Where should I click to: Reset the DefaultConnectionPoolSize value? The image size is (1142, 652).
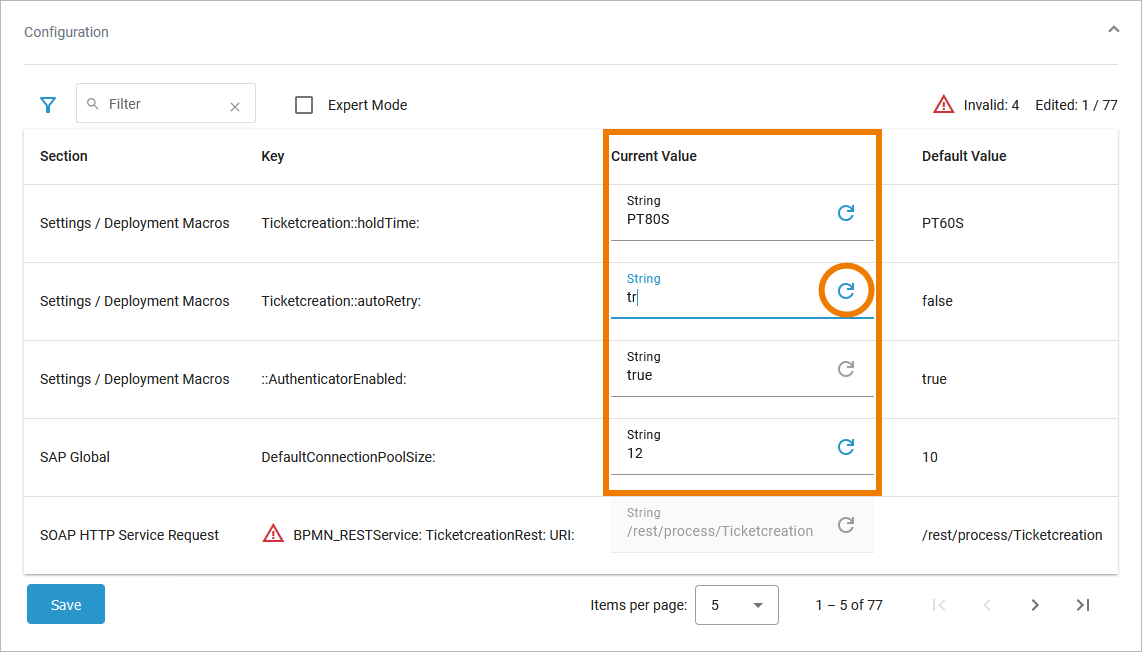(846, 447)
